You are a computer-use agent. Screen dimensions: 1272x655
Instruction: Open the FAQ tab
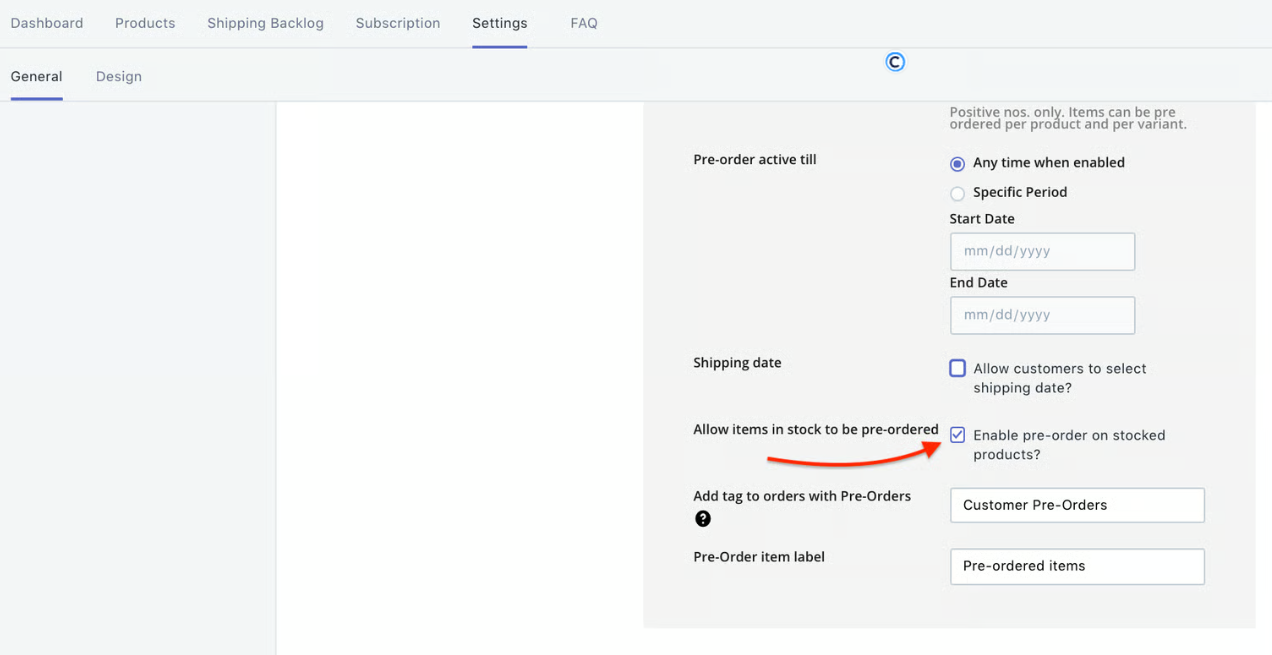(584, 23)
